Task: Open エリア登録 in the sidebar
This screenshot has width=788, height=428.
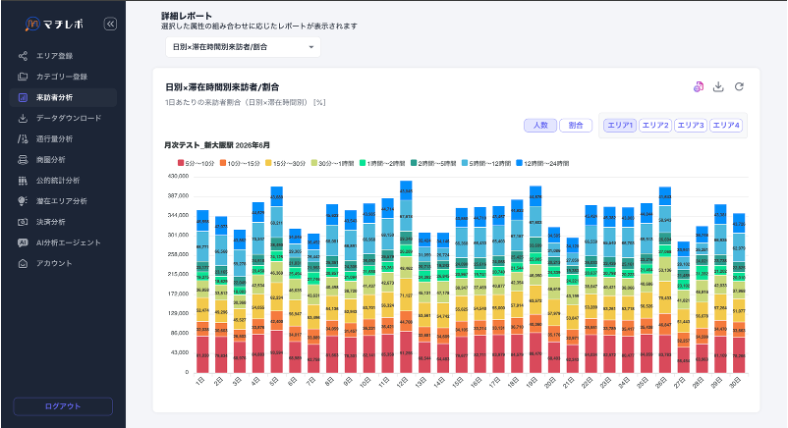Action: point(63,56)
